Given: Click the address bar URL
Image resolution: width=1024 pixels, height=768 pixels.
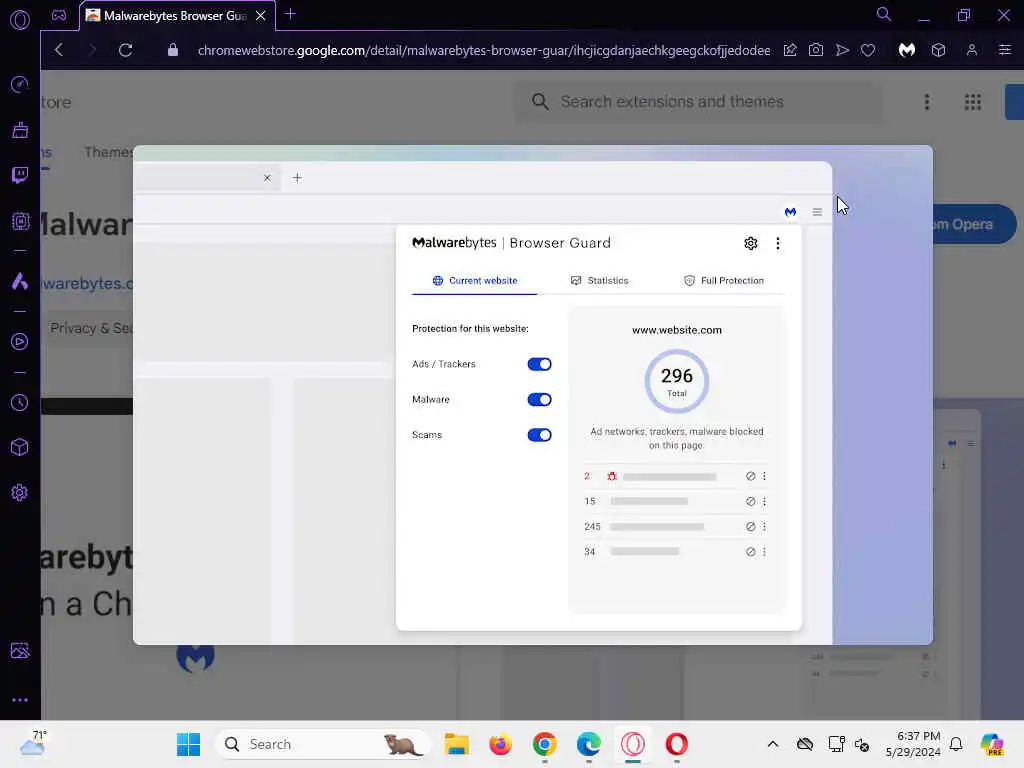Looking at the screenshot, I should [x=483, y=50].
